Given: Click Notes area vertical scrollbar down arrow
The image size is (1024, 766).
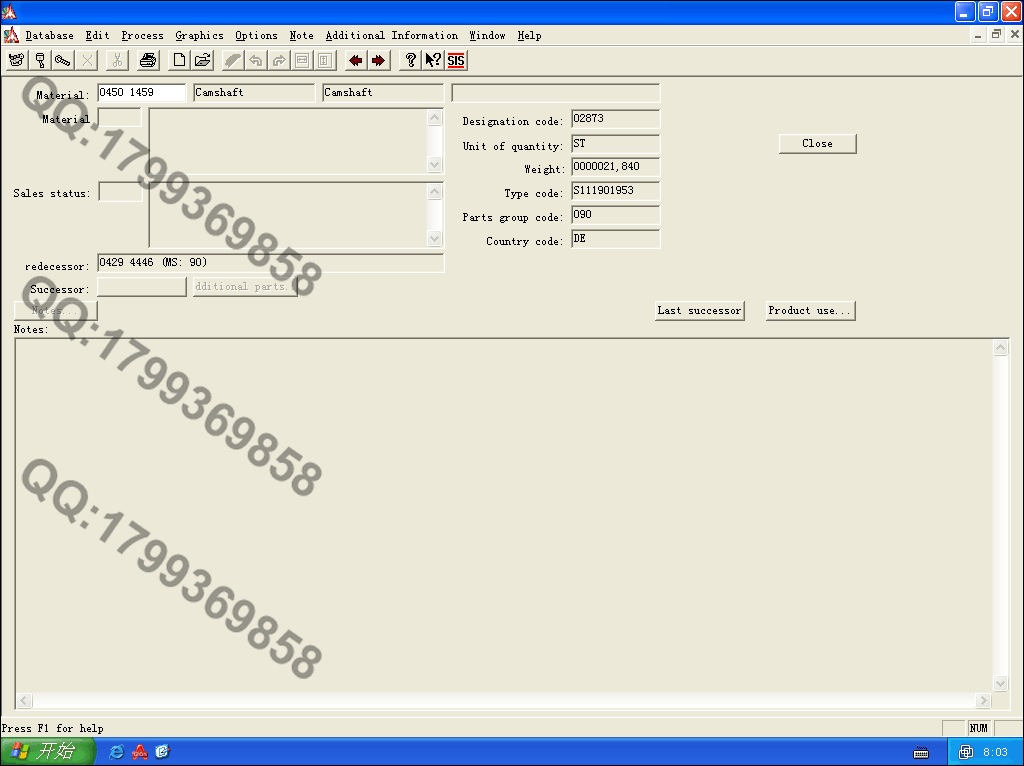Looking at the screenshot, I should 1000,681.
